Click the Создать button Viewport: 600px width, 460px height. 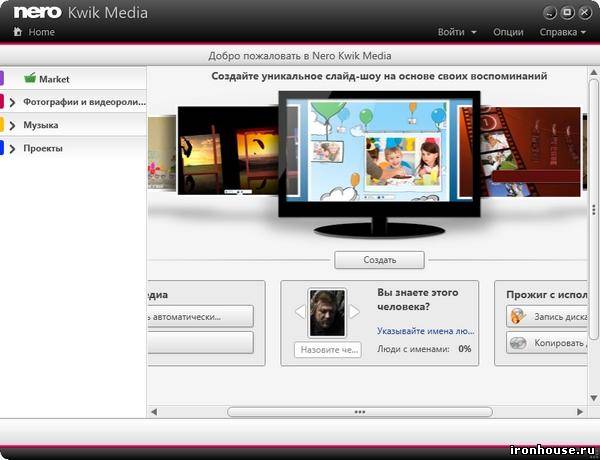click(379, 260)
